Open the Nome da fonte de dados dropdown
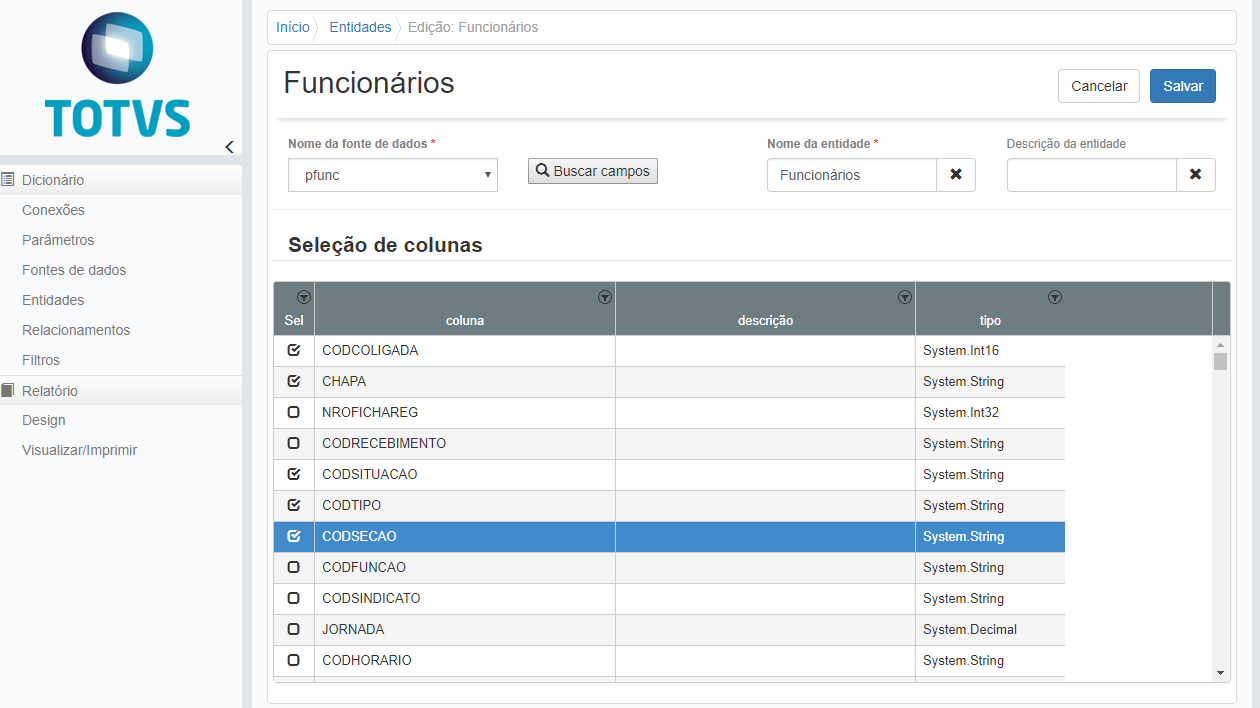Image resolution: width=1260 pixels, height=708 pixels. point(392,175)
